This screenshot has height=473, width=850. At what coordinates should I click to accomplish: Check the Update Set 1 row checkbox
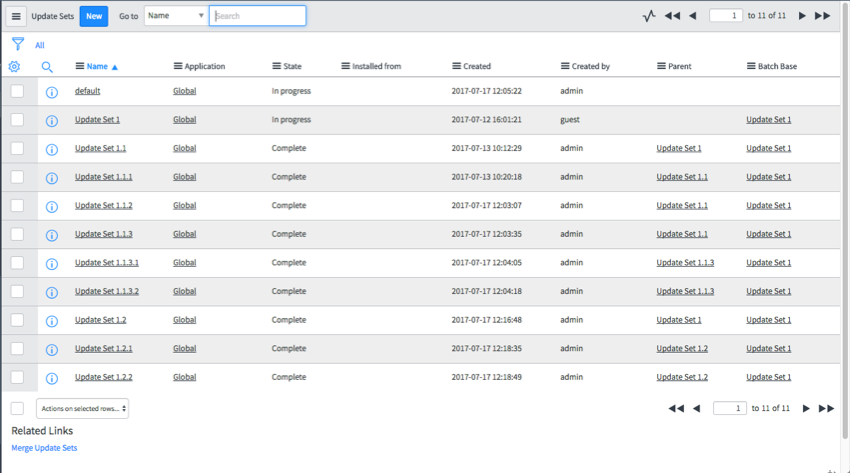(x=17, y=120)
